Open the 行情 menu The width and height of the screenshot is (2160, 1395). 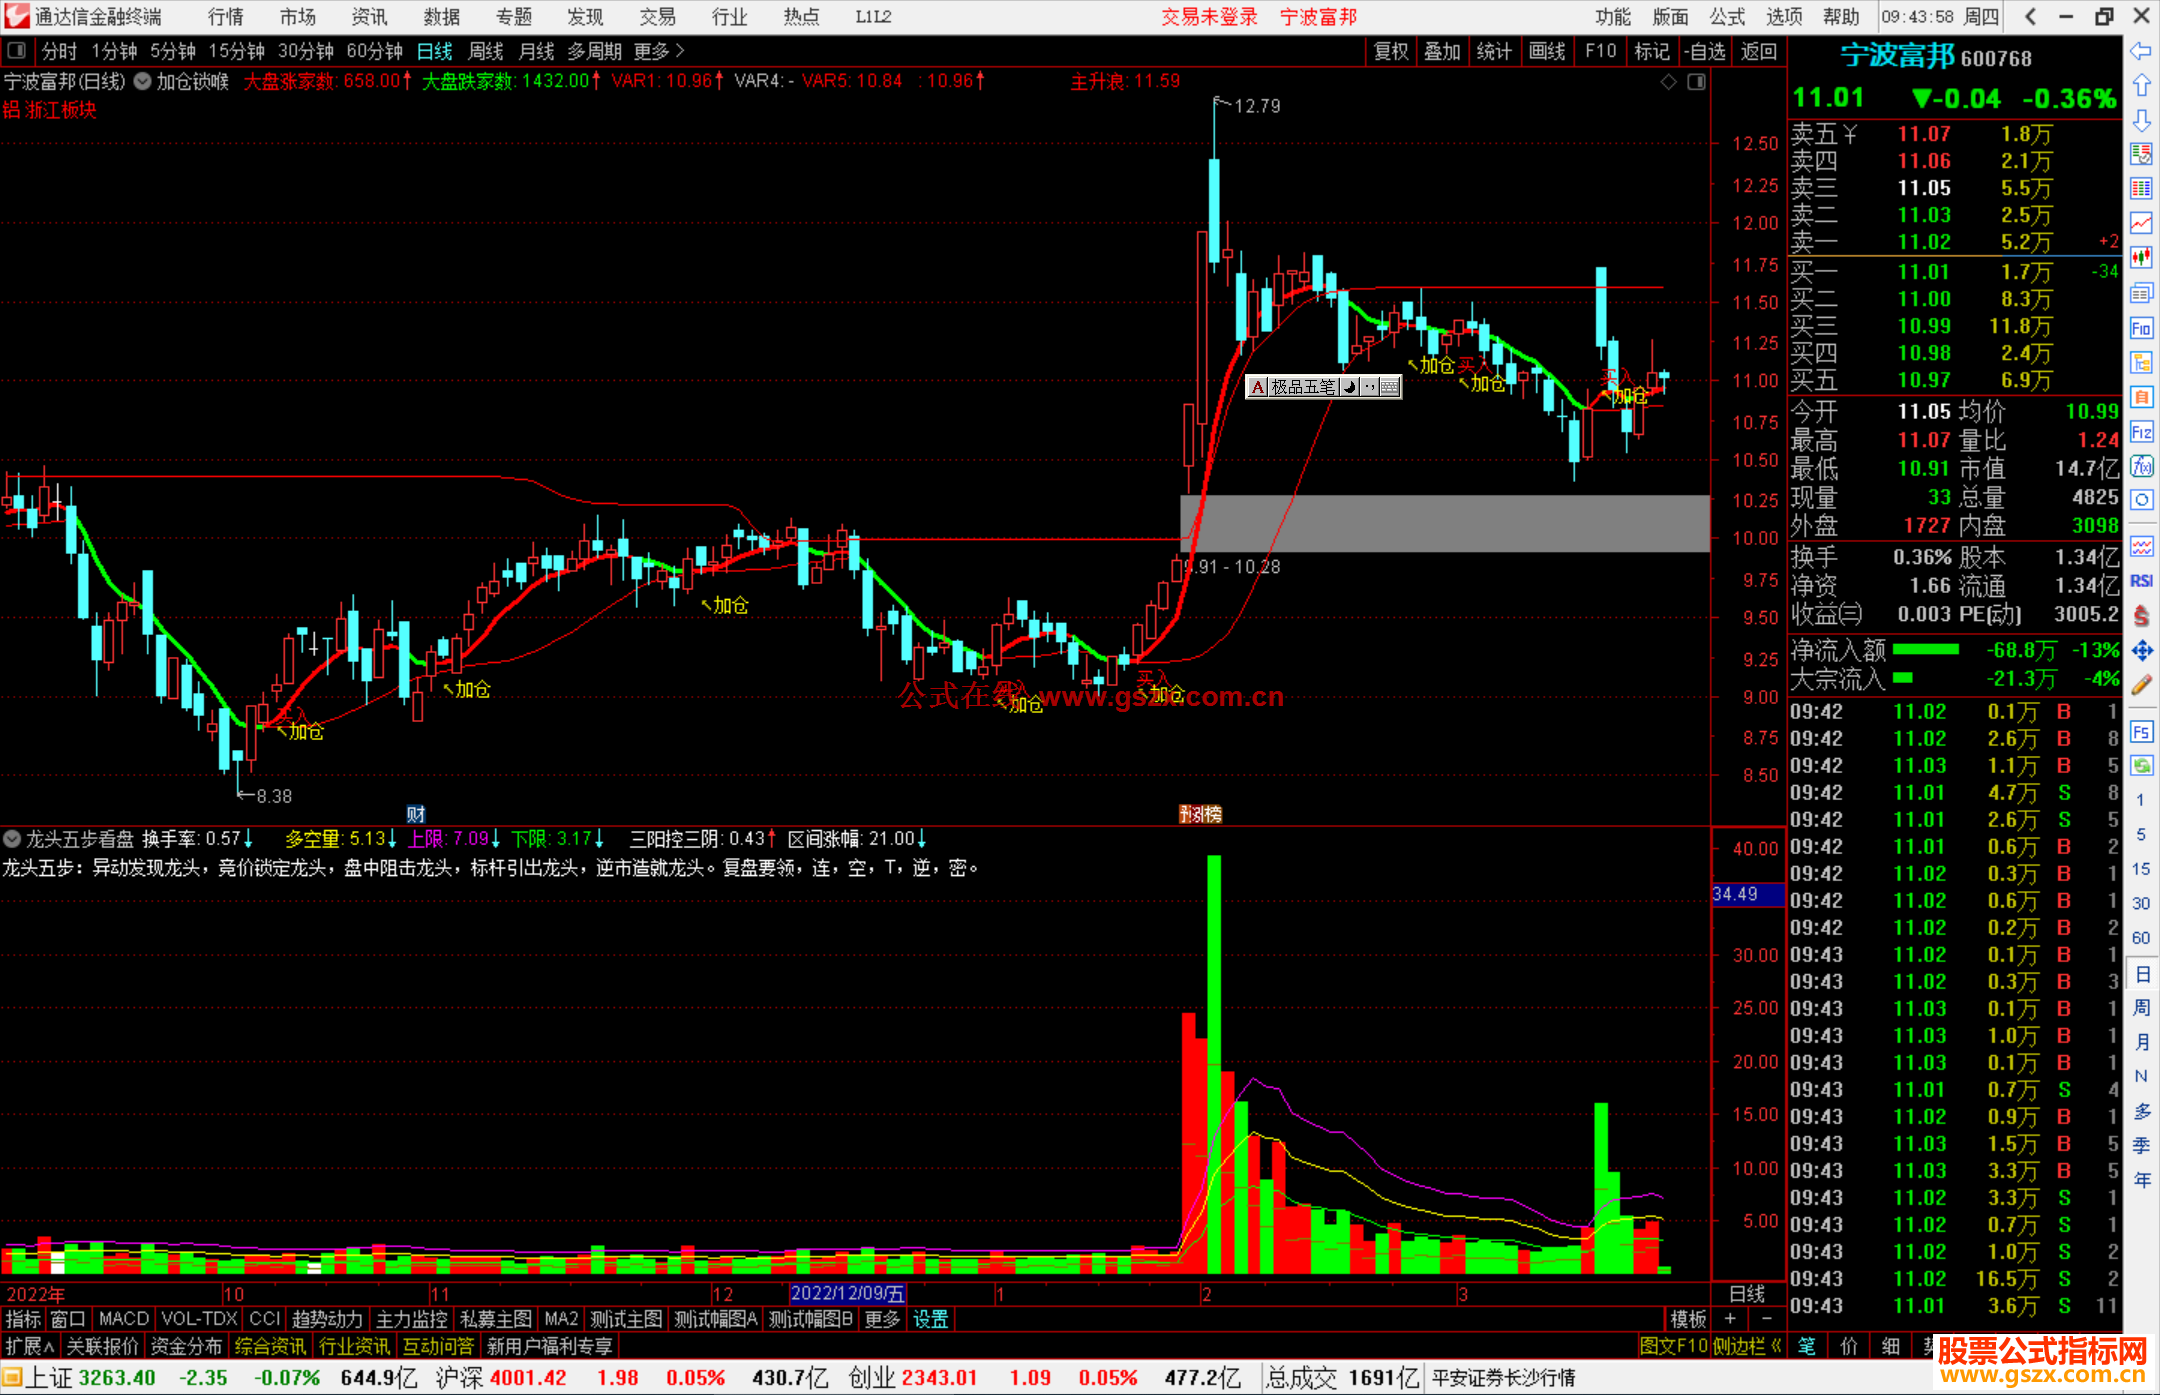[x=226, y=17]
